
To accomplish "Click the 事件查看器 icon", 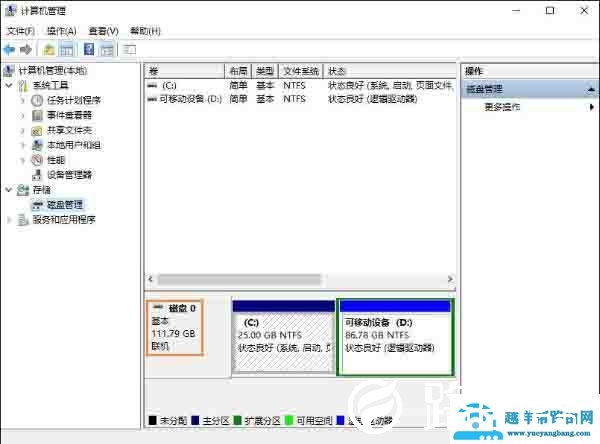I will click(x=37, y=115).
